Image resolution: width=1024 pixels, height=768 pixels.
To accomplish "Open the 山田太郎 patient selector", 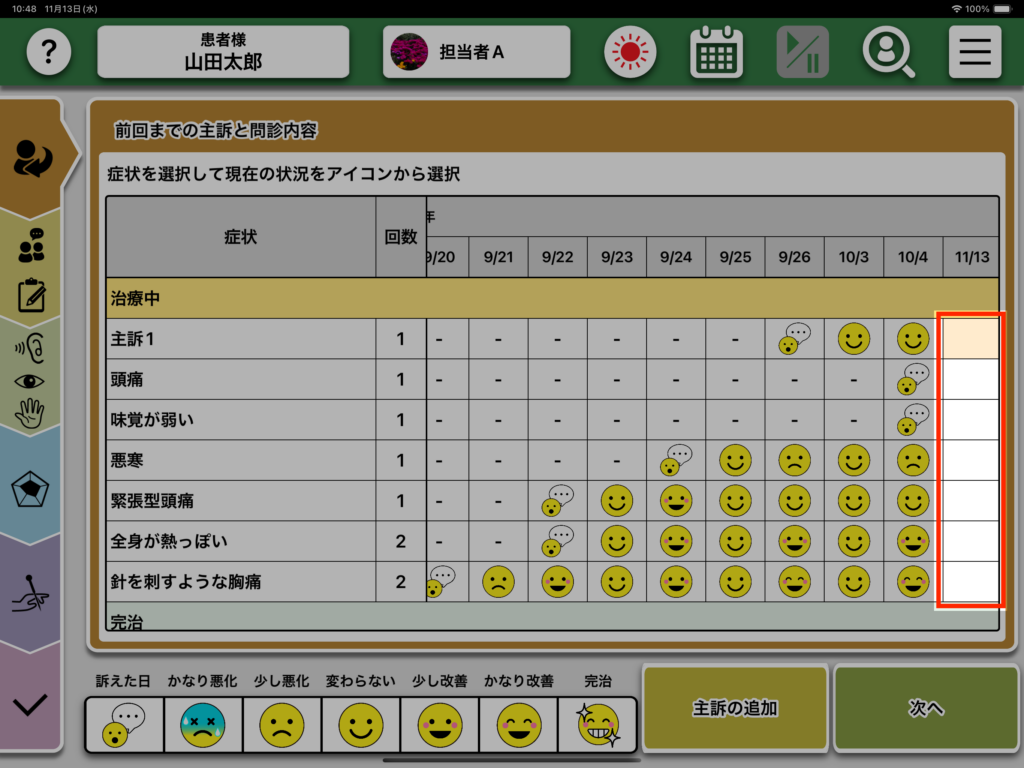I will coord(223,52).
